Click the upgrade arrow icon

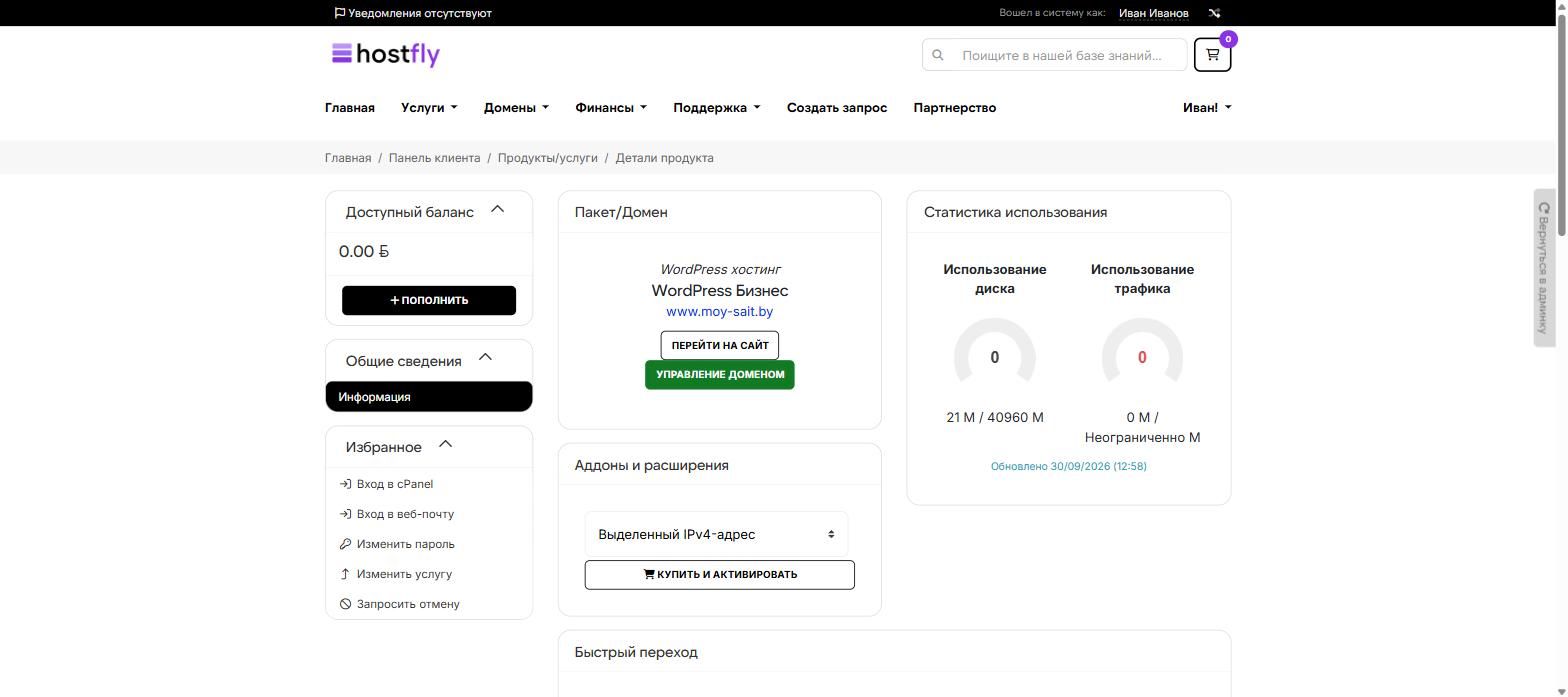pyautogui.click(x=345, y=574)
